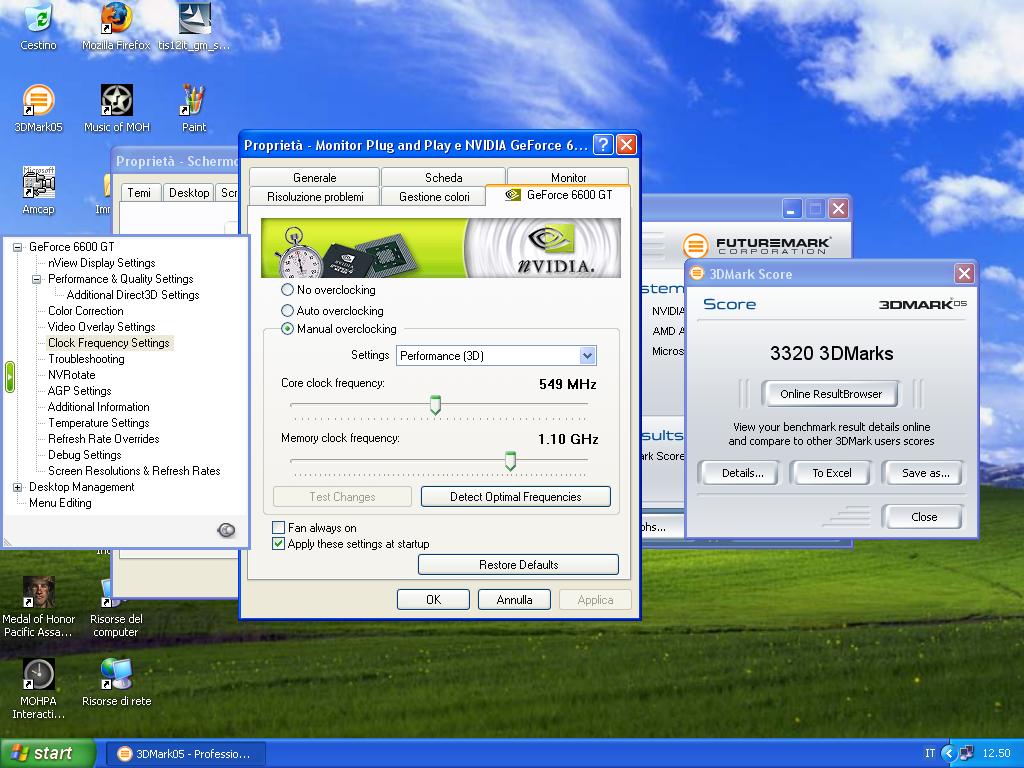Viewport: 1024px width, 768px height.
Task: Open the tis12it_gm_s desktop file
Action: (194, 26)
